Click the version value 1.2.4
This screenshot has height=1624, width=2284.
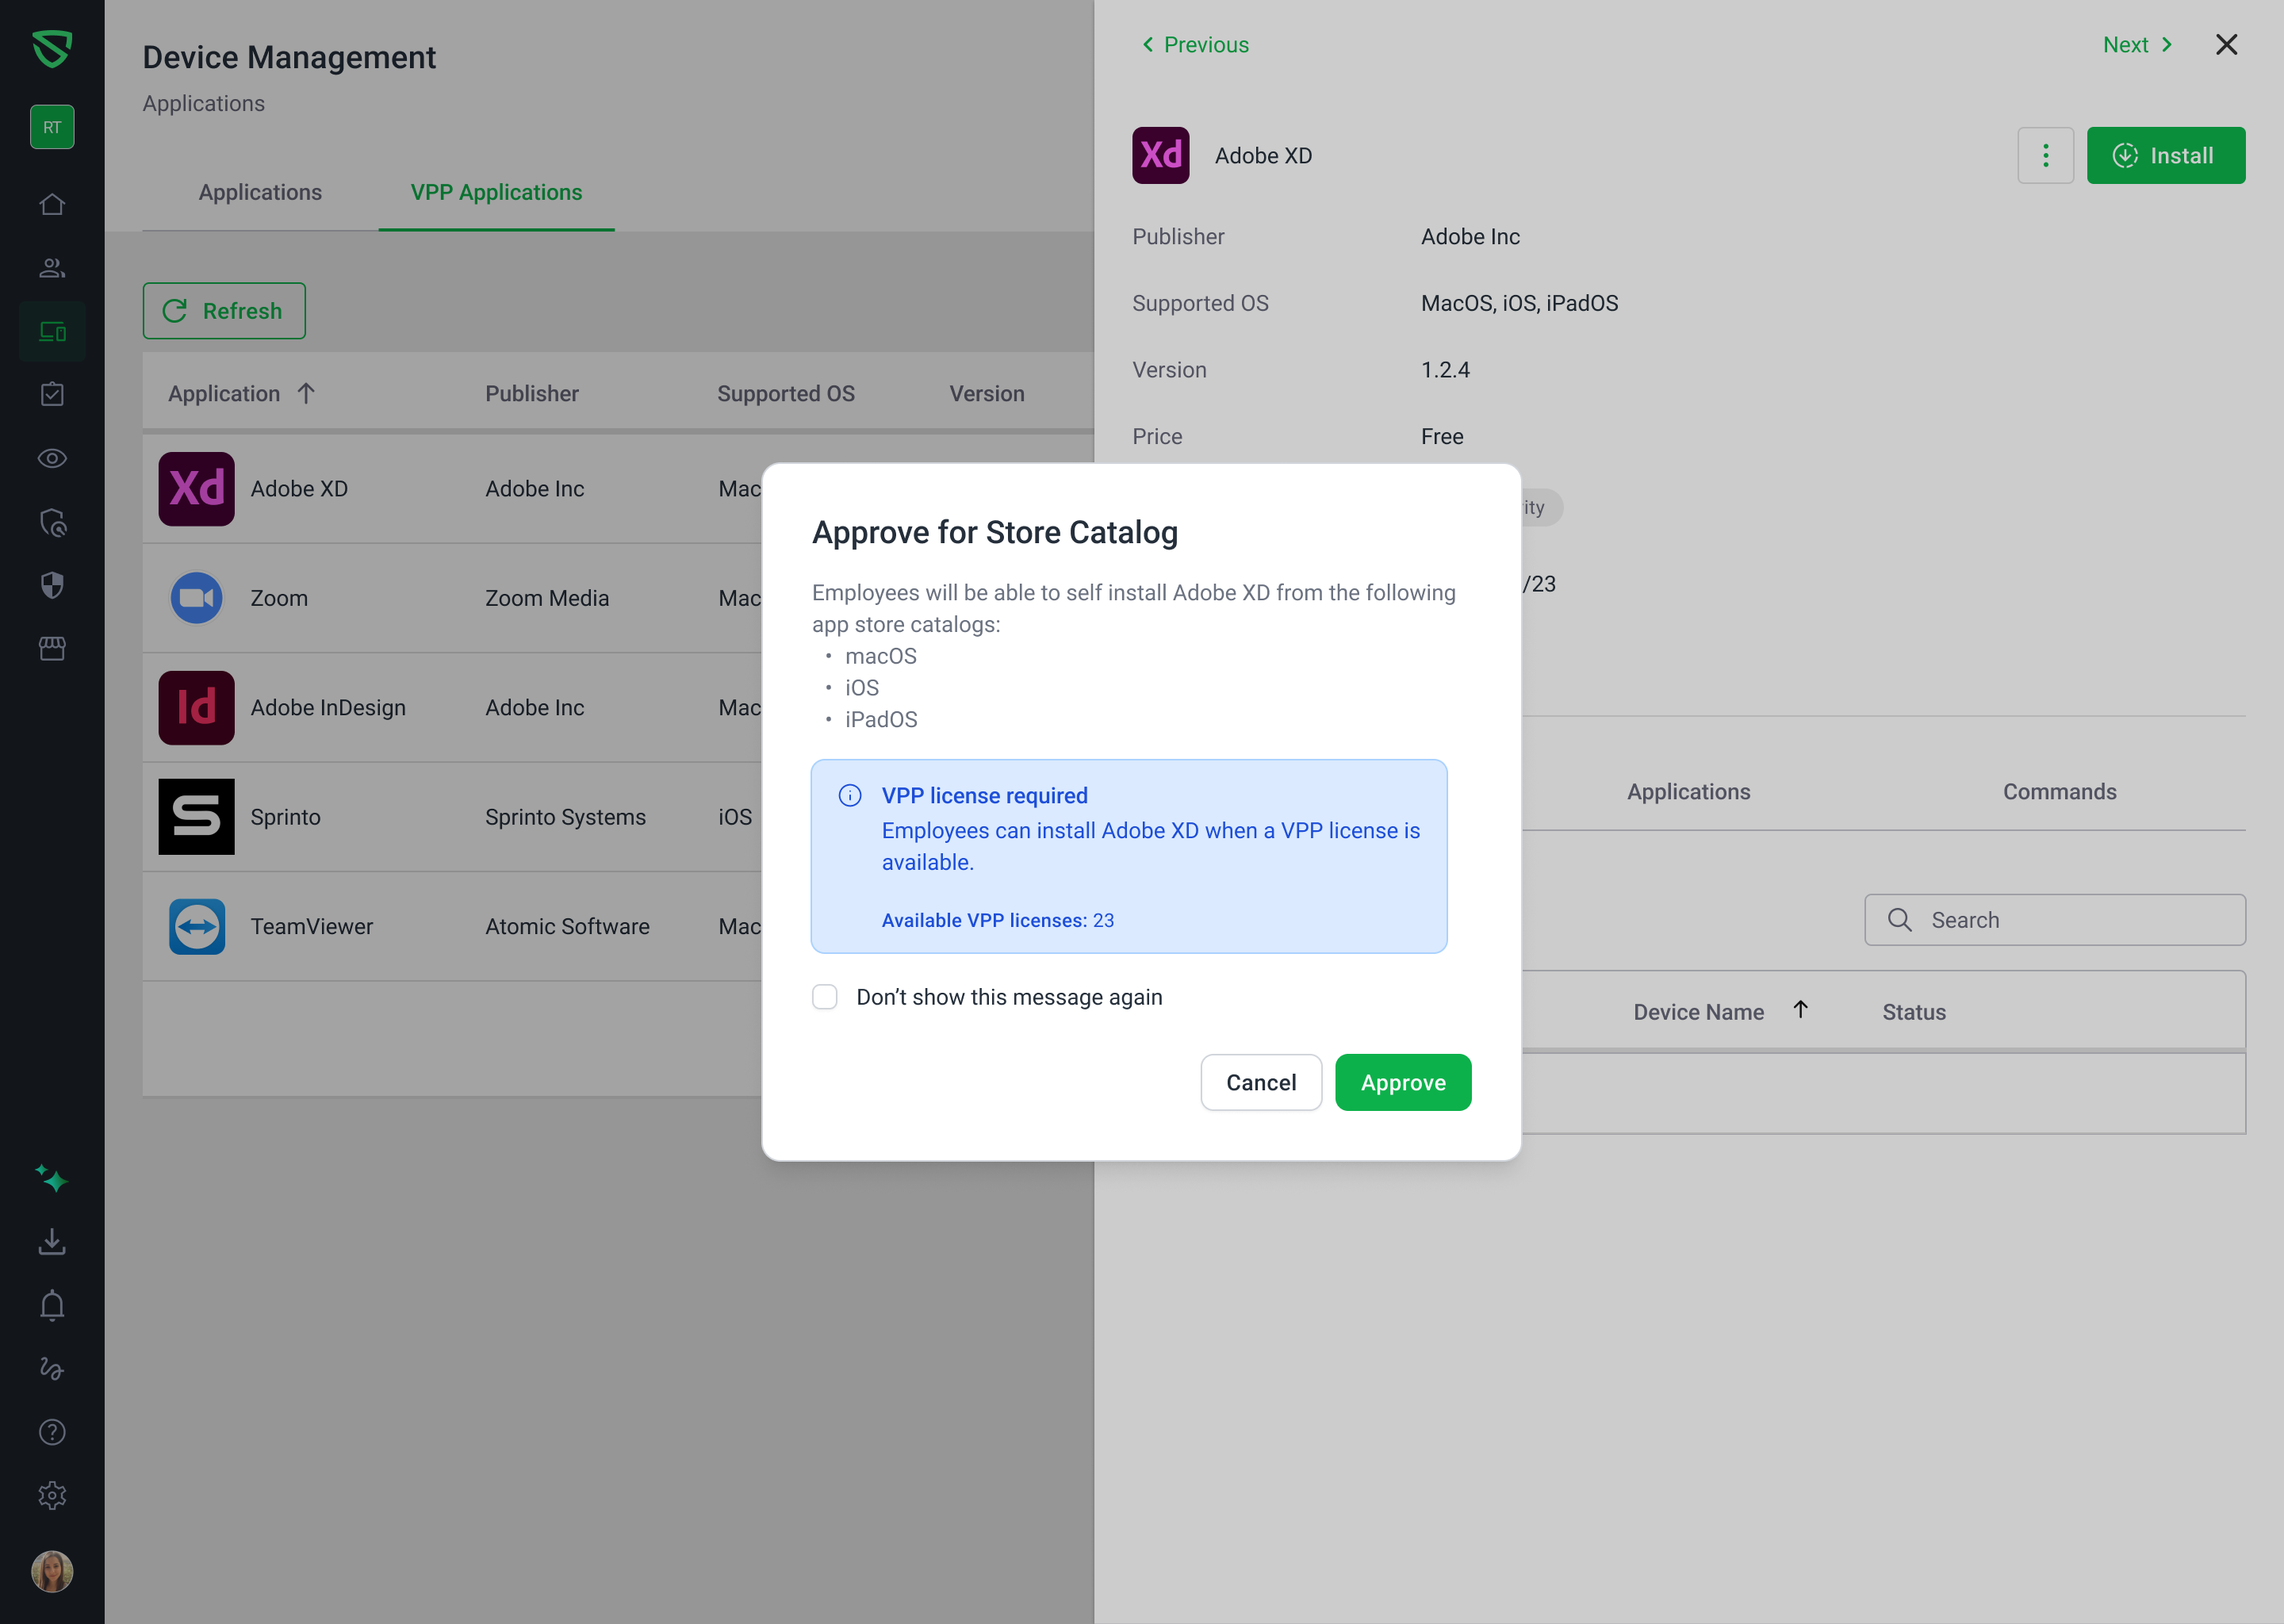[1445, 370]
